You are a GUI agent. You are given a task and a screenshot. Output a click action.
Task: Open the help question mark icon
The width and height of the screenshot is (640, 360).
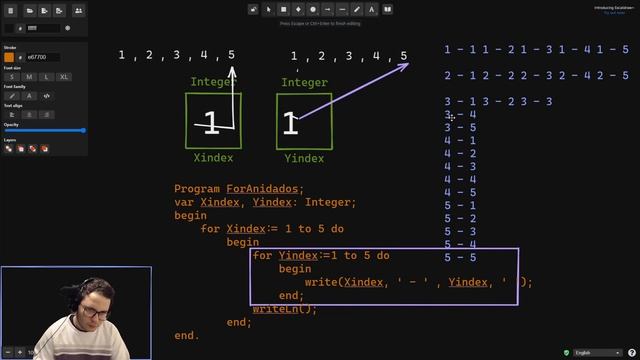point(632,353)
